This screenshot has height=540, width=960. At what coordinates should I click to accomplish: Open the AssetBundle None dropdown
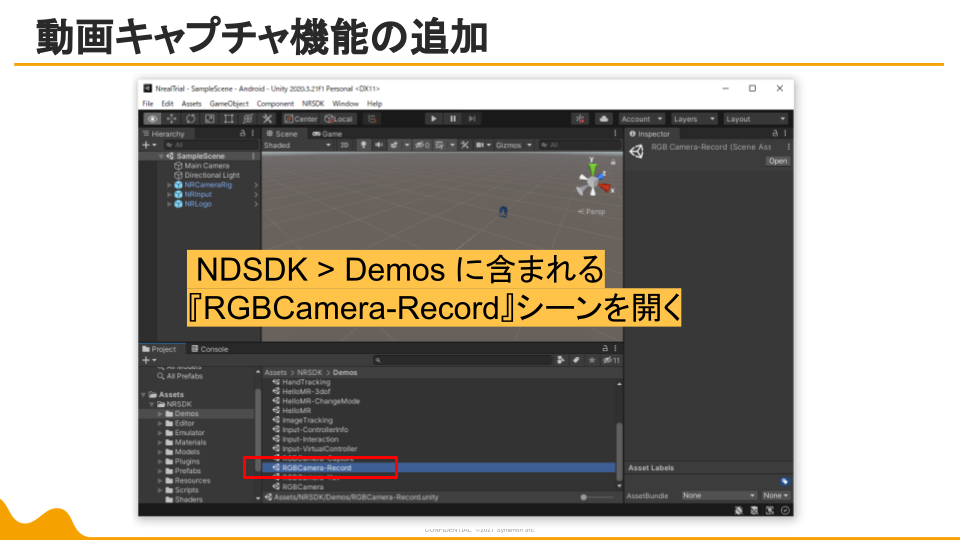(719, 495)
